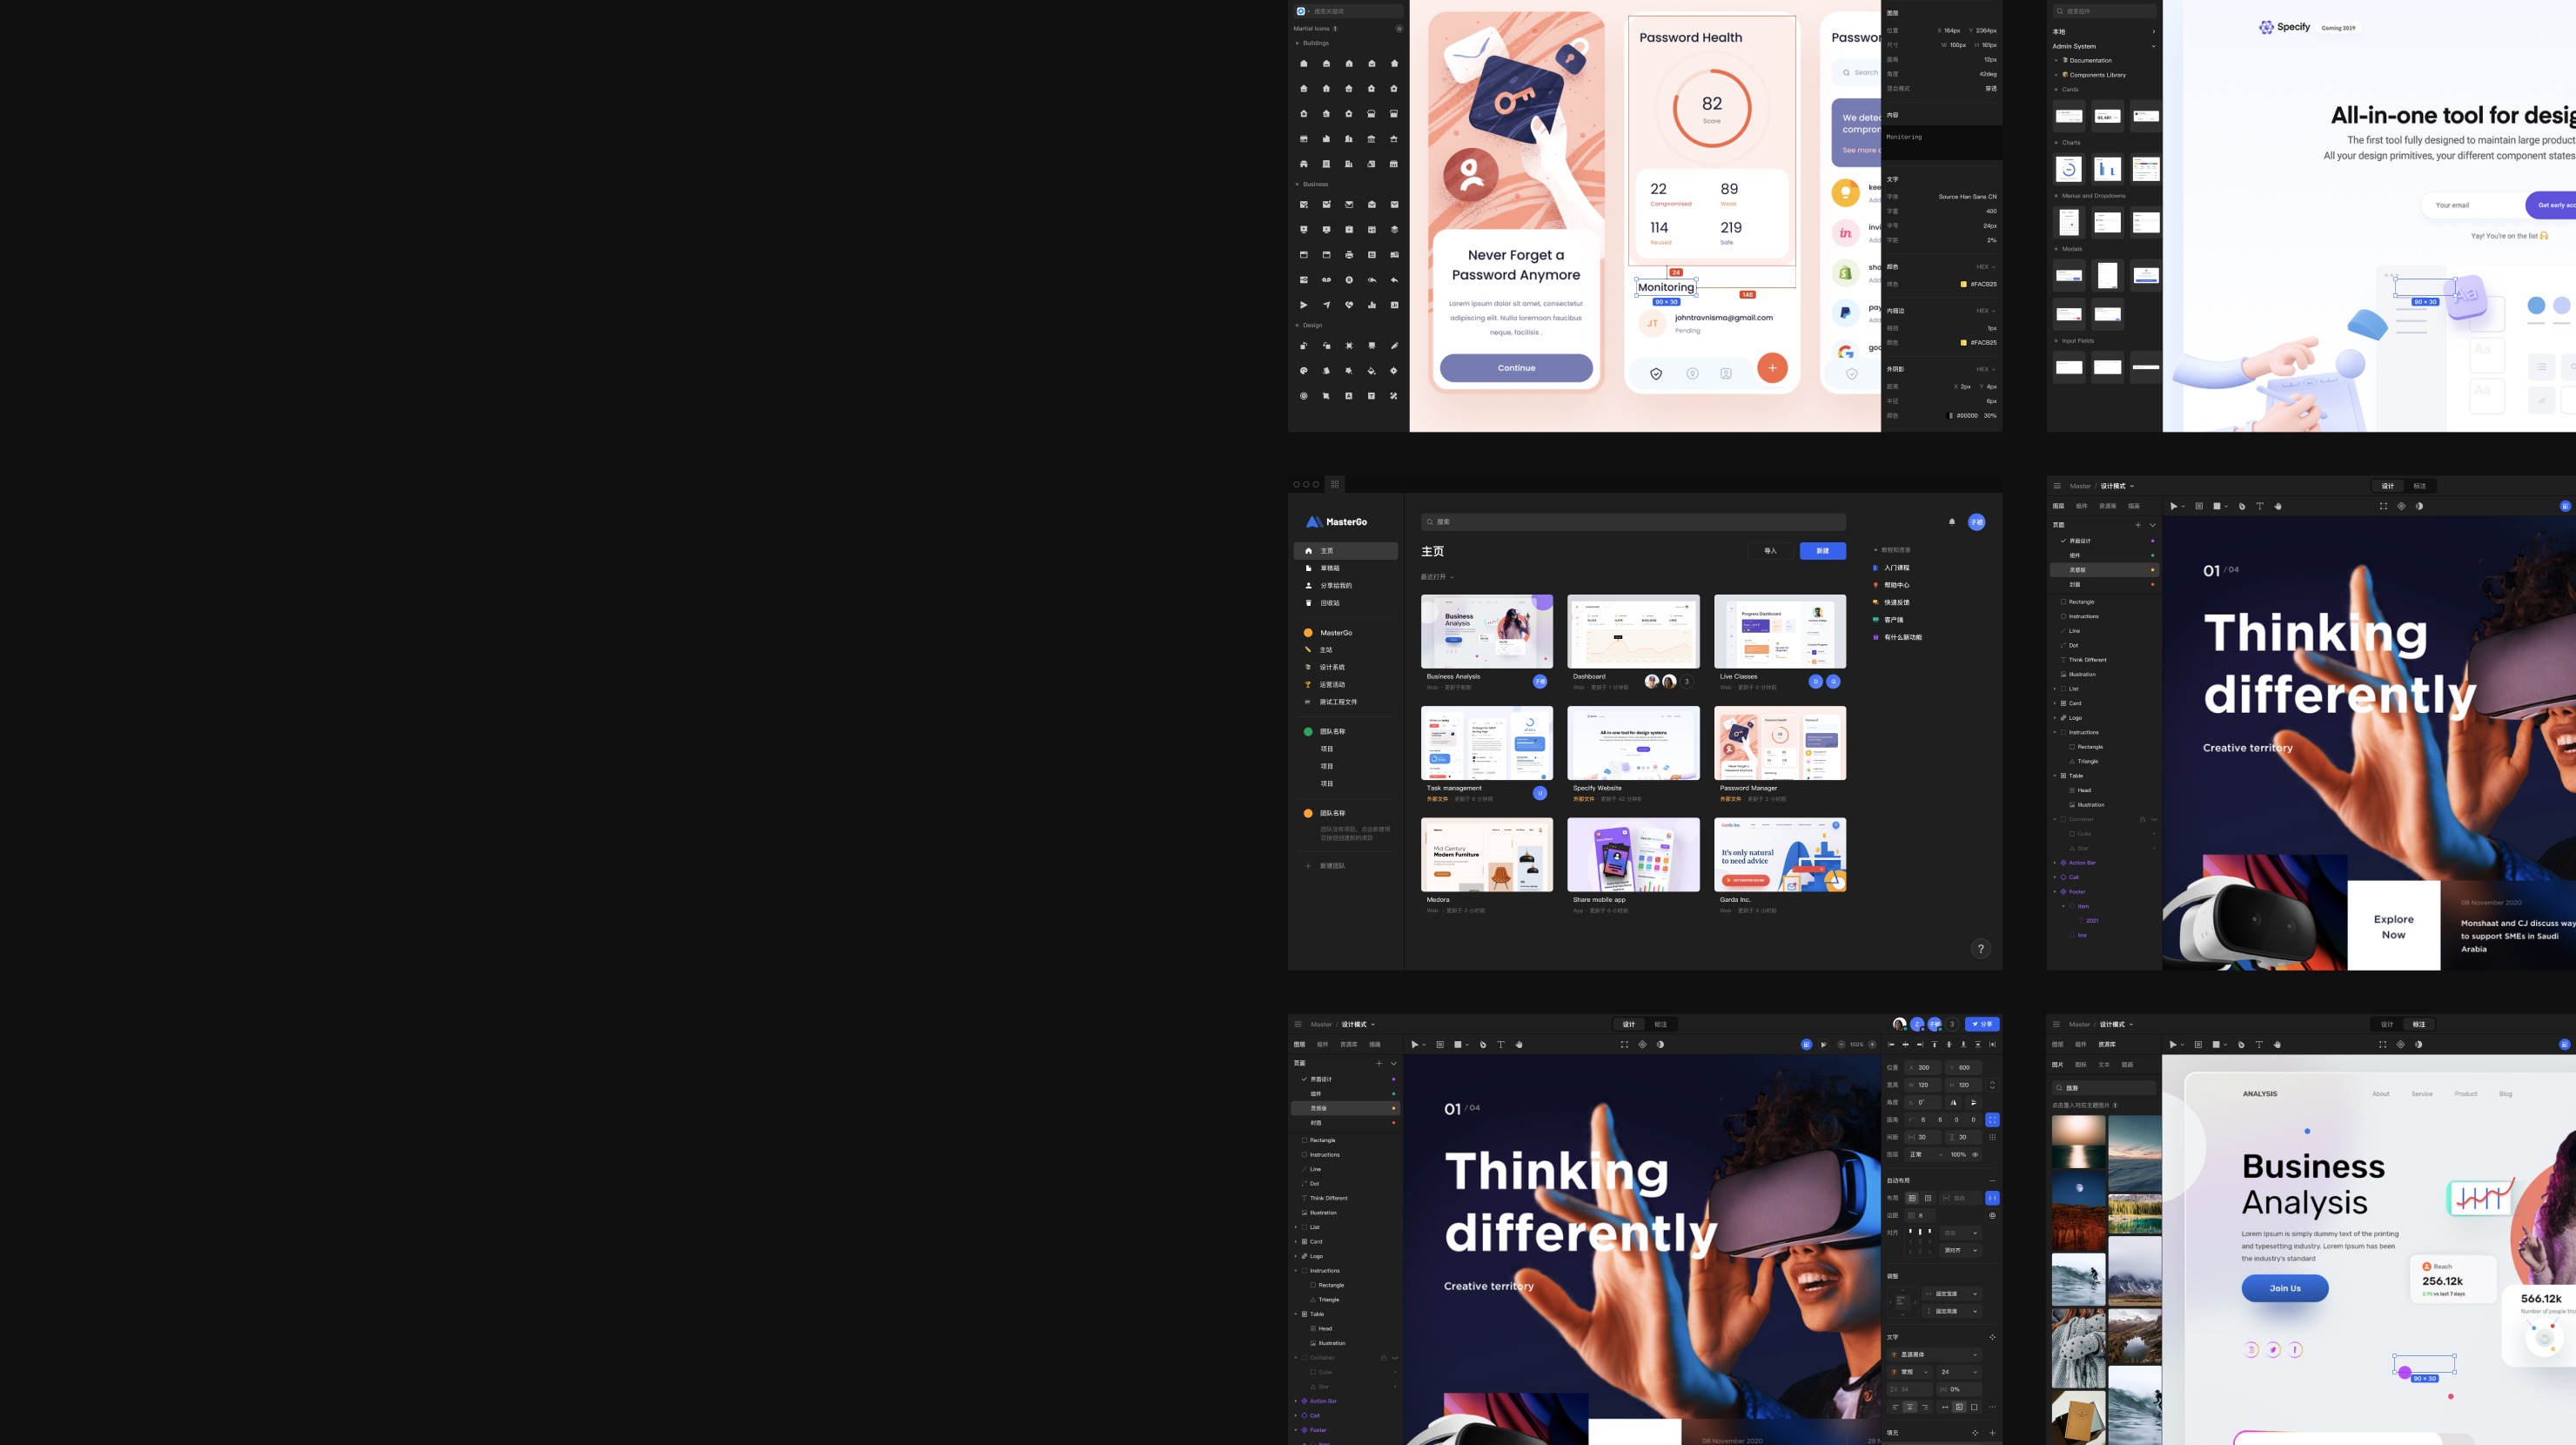Add a fill with the 填充 plus icon
Screen dimensions: 2576x1445
[x=1991, y=1433]
